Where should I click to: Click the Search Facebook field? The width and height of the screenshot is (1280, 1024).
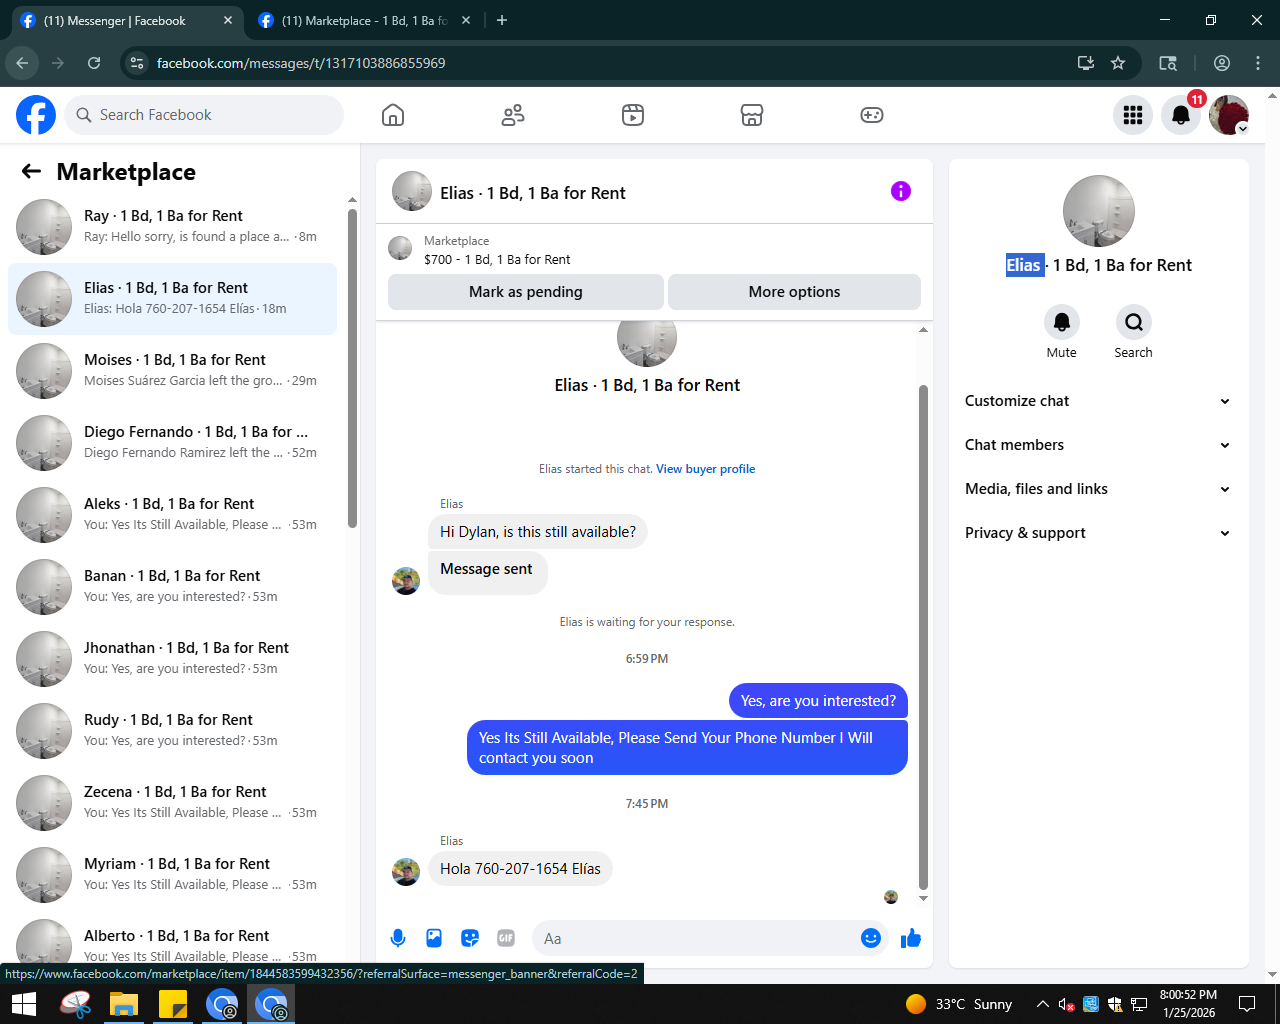(204, 115)
